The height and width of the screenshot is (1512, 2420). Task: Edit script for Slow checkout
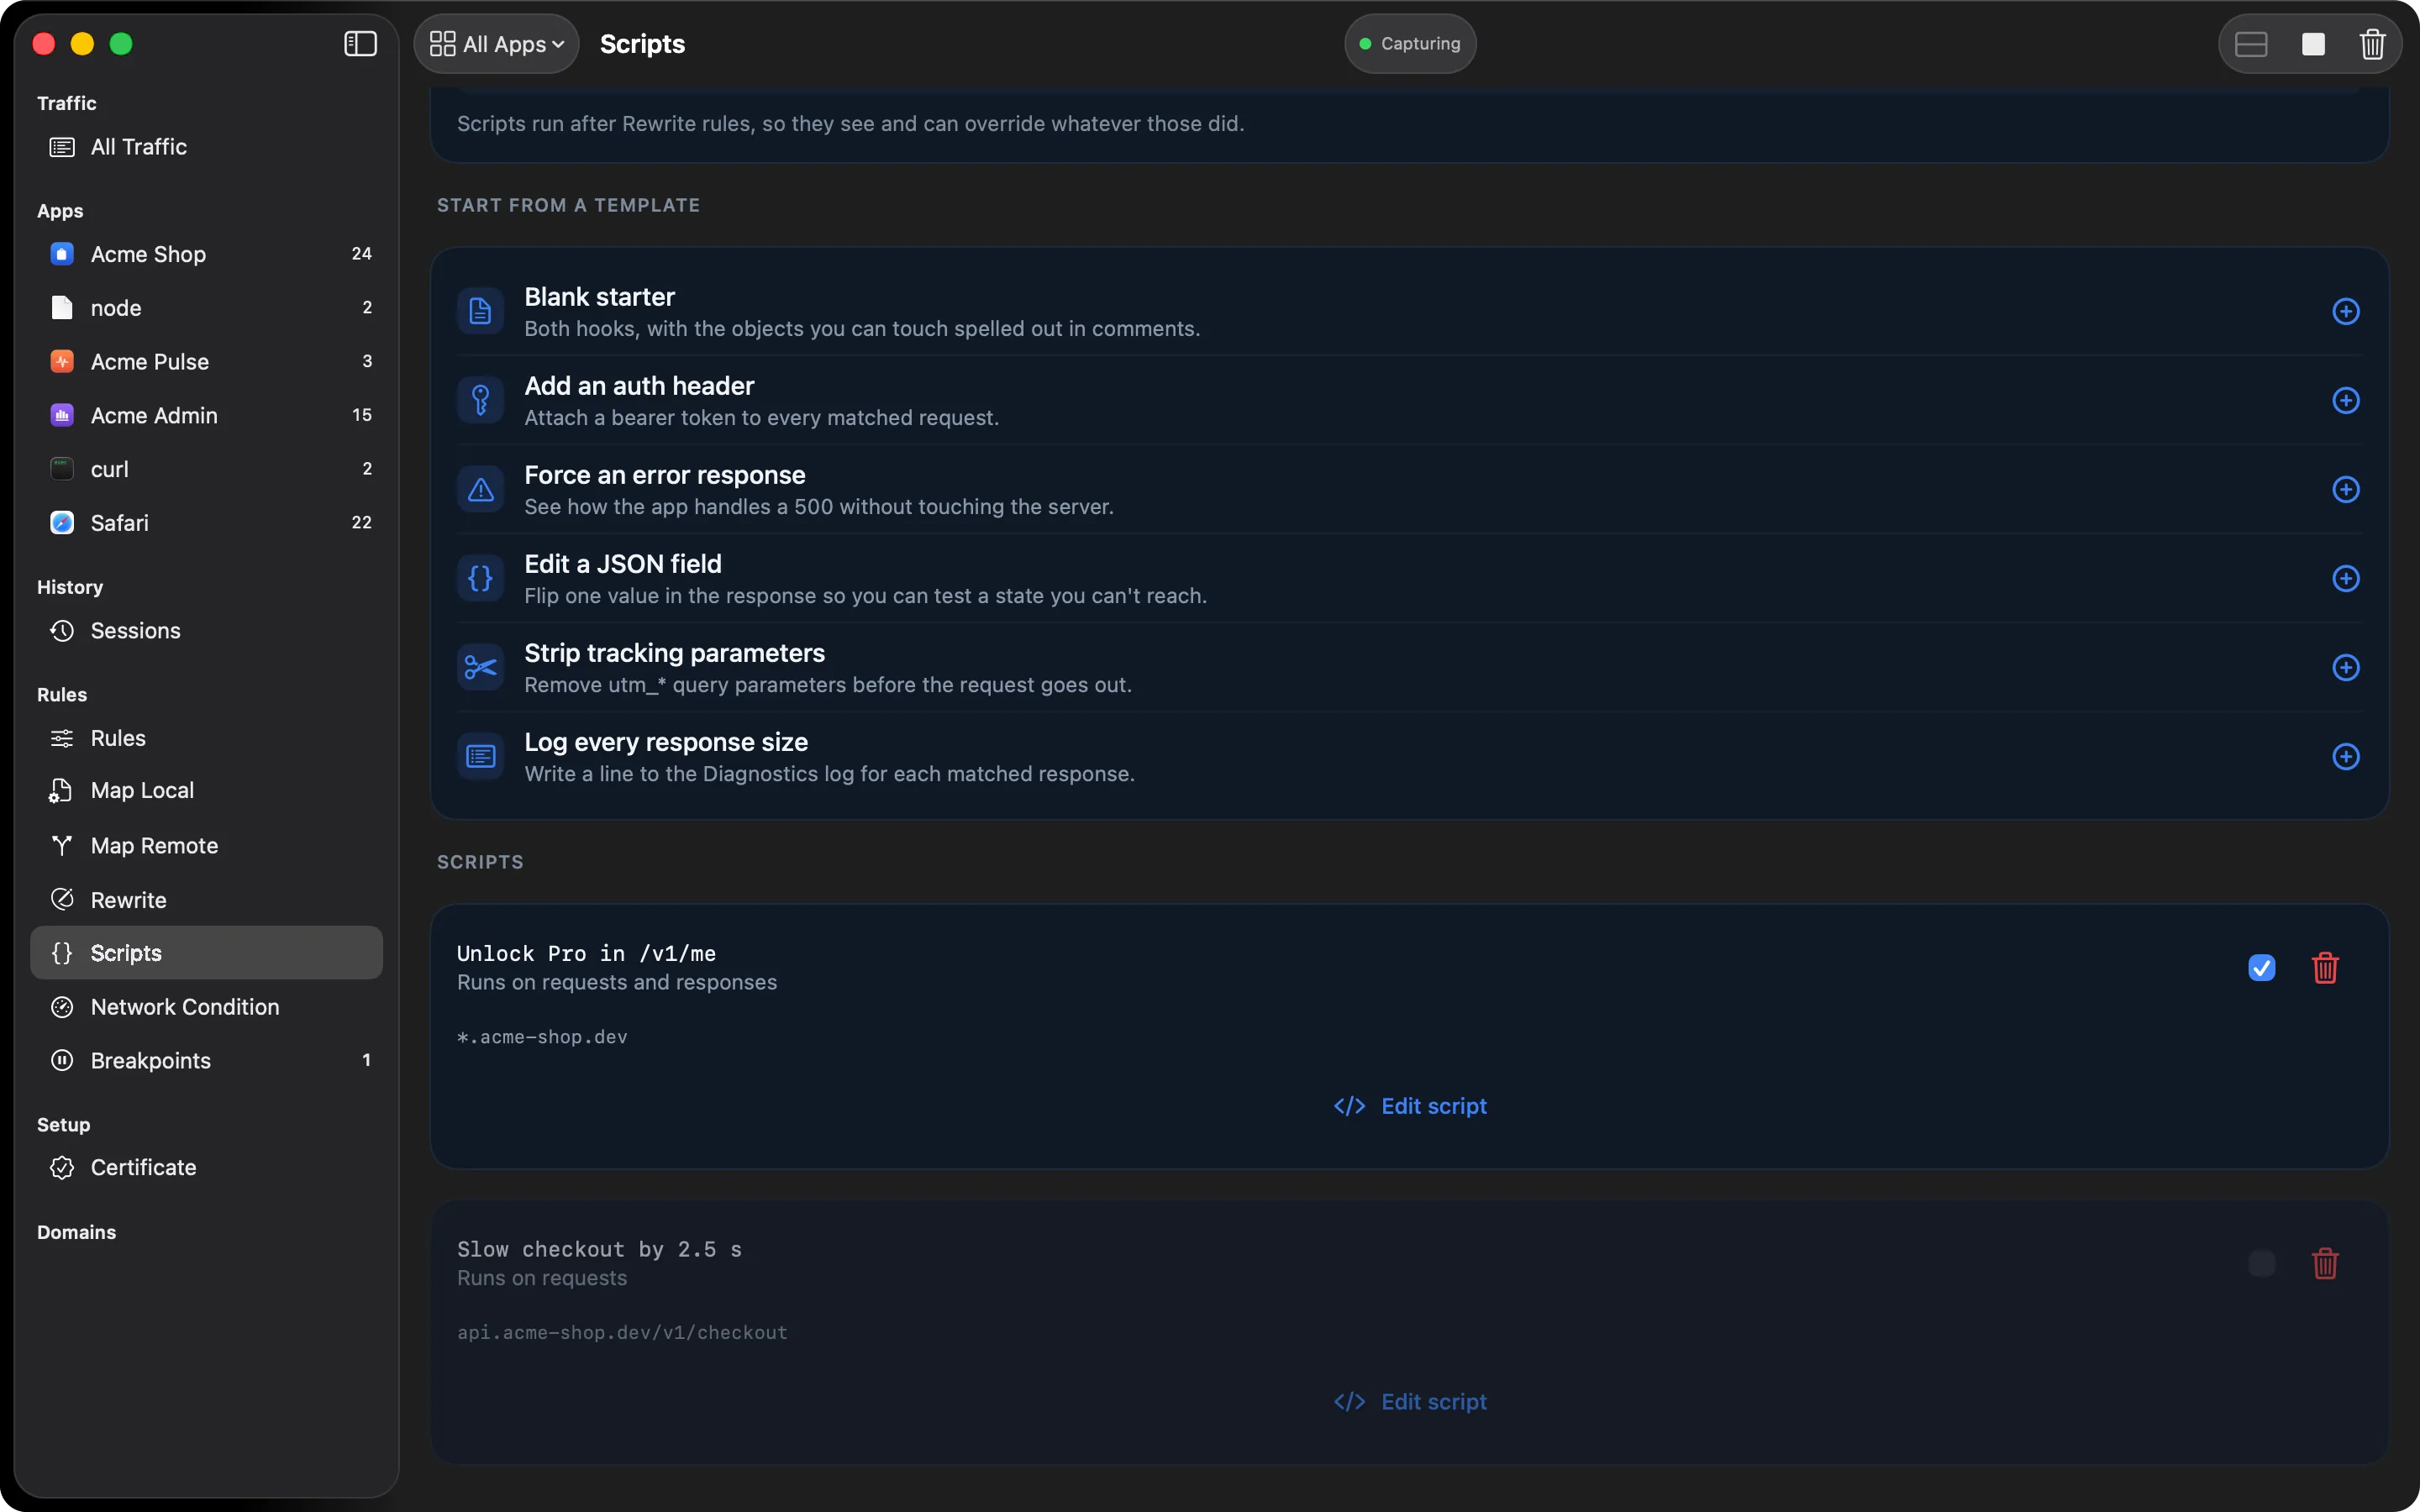click(x=1410, y=1402)
